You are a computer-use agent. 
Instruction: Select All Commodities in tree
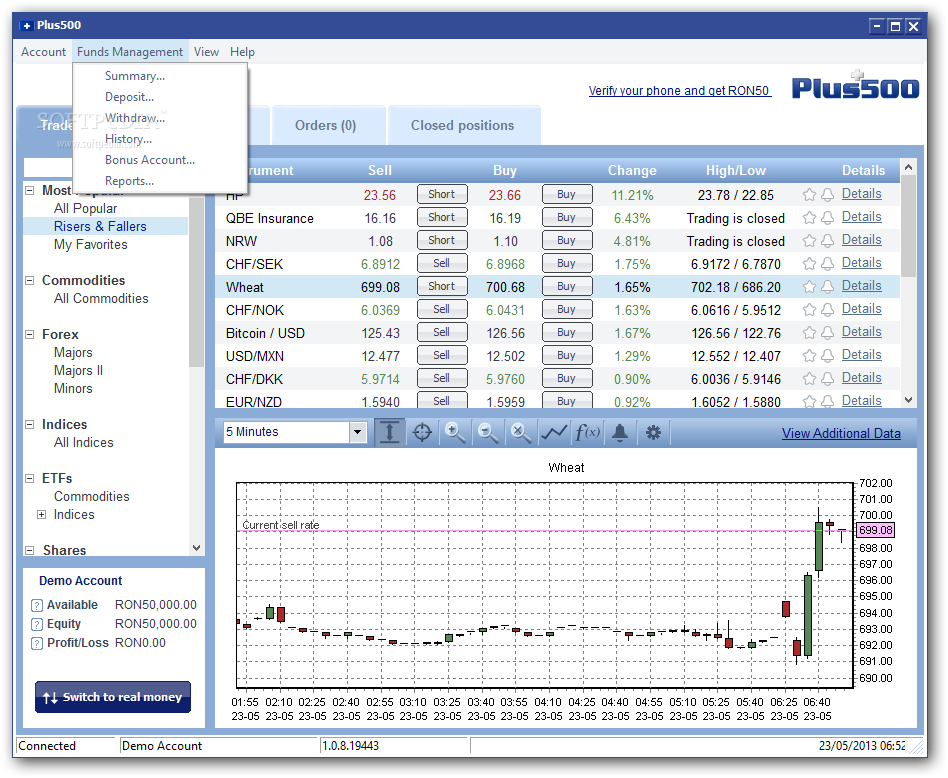[101, 299]
